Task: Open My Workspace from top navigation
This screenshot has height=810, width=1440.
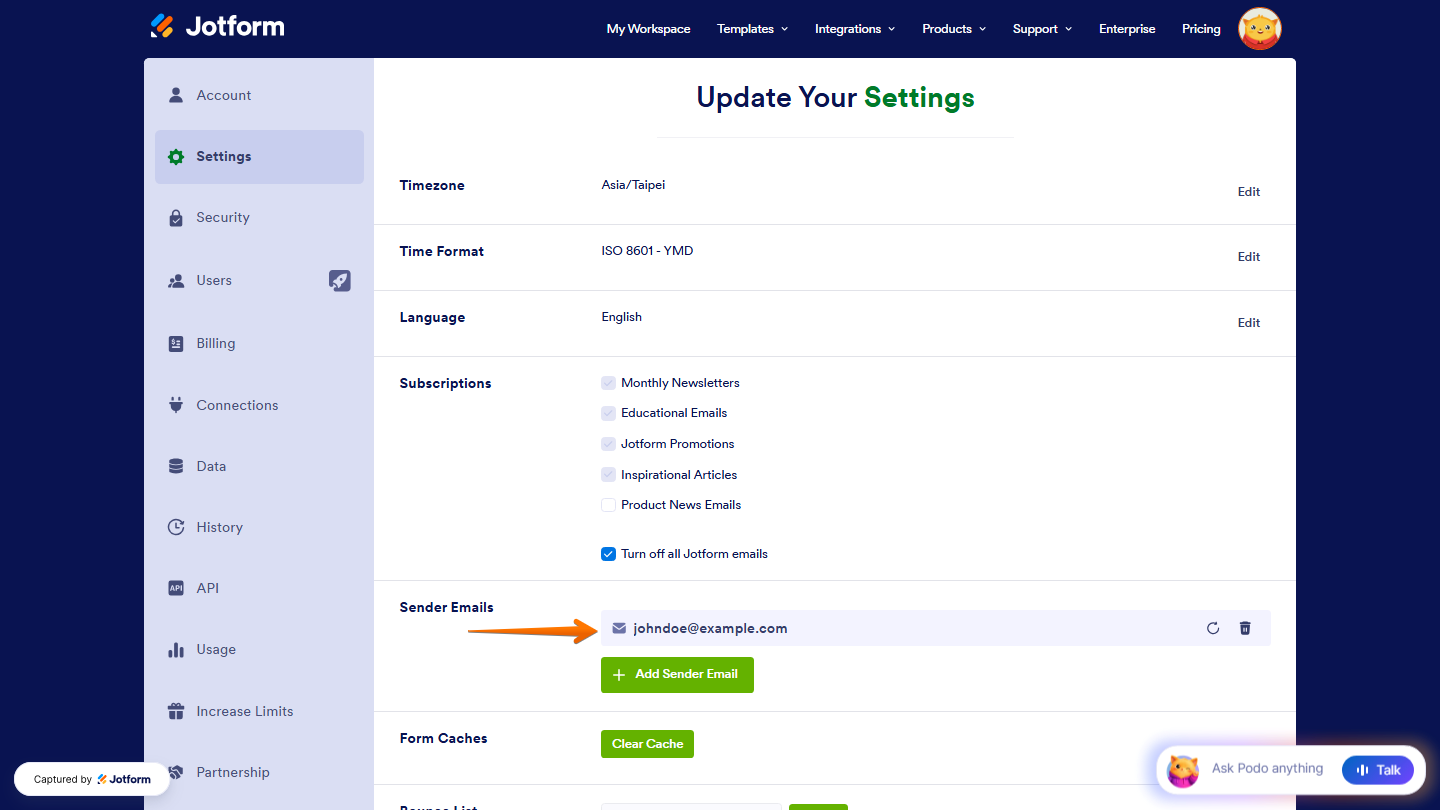Action: click(648, 29)
